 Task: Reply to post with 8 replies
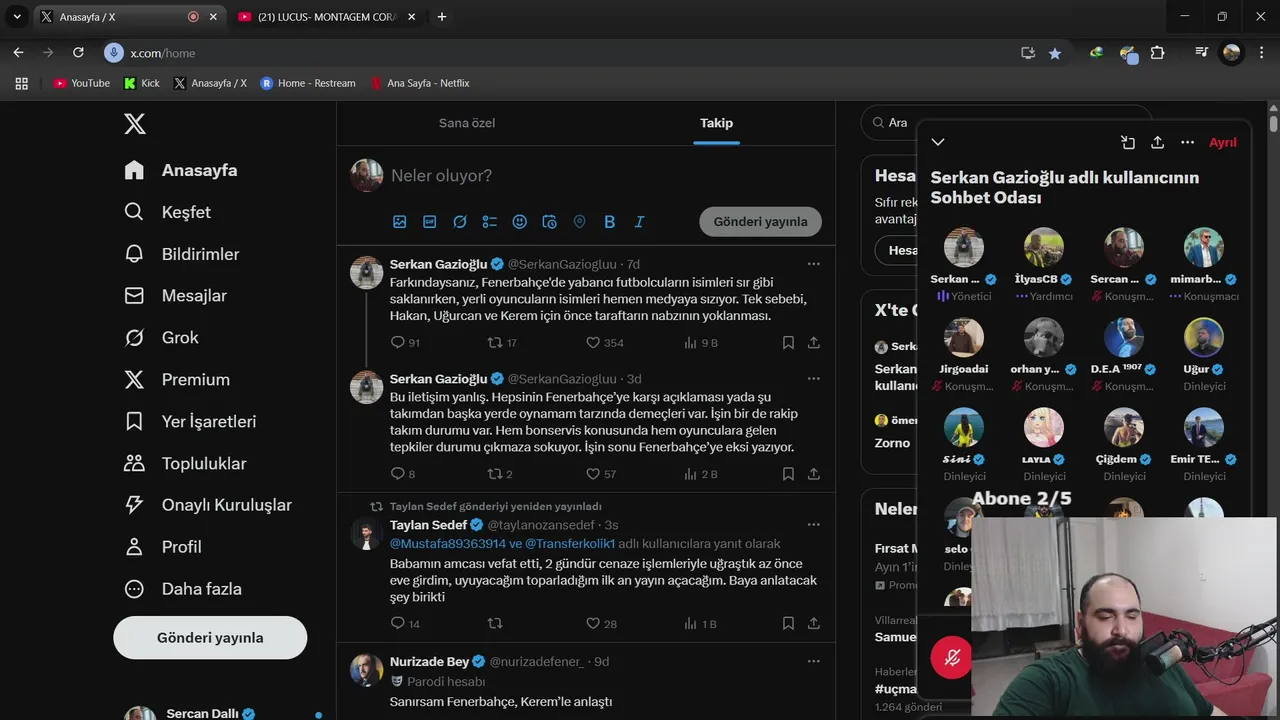pos(402,474)
